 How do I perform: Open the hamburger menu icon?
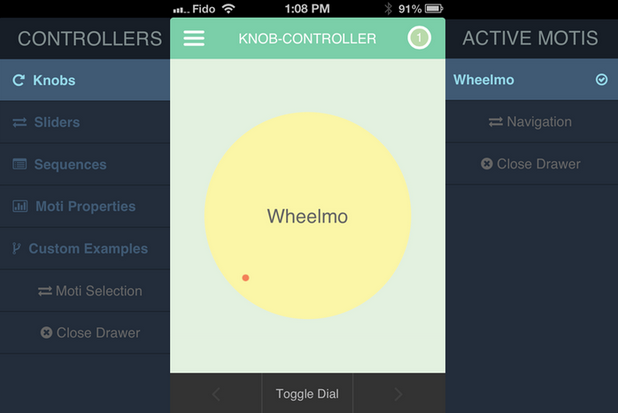pos(194,38)
